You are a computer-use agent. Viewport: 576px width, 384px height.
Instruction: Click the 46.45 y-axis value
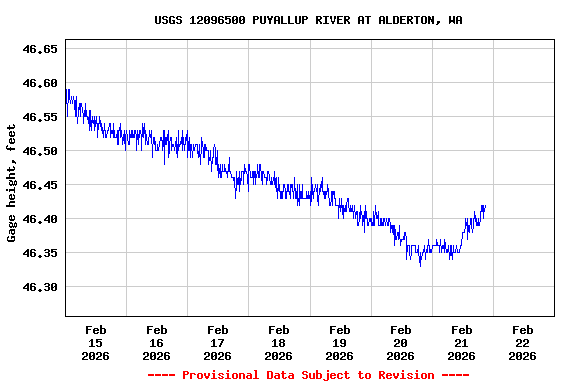coord(40,185)
